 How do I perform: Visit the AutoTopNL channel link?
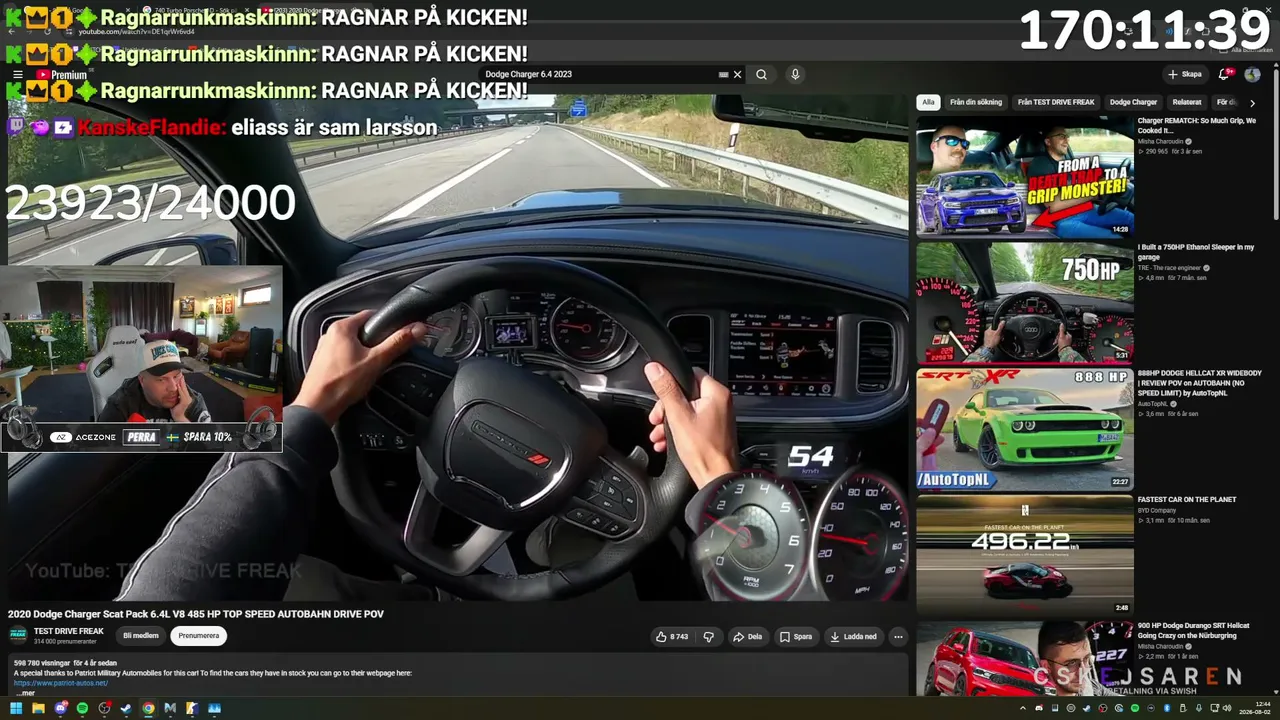click(1155, 404)
